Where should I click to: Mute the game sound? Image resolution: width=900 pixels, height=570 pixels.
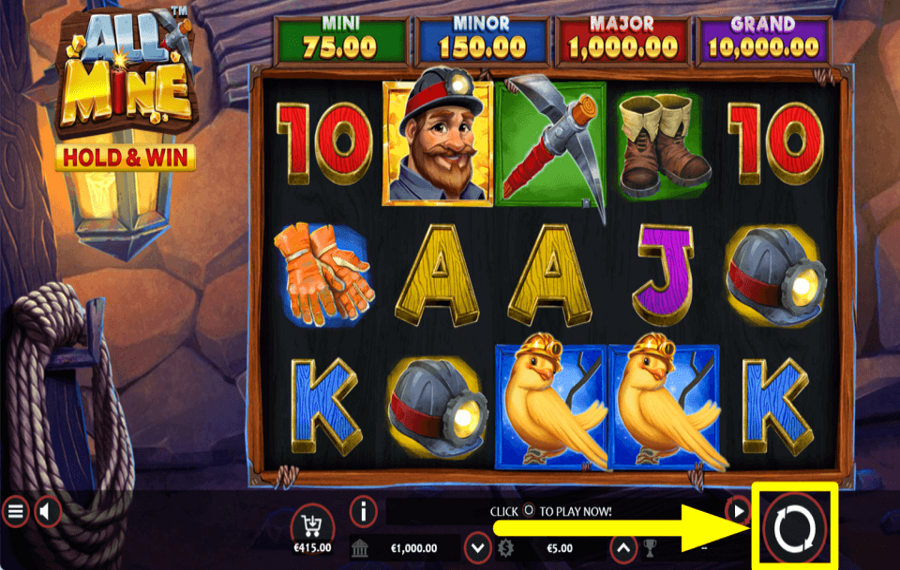[x=48, y=511]
